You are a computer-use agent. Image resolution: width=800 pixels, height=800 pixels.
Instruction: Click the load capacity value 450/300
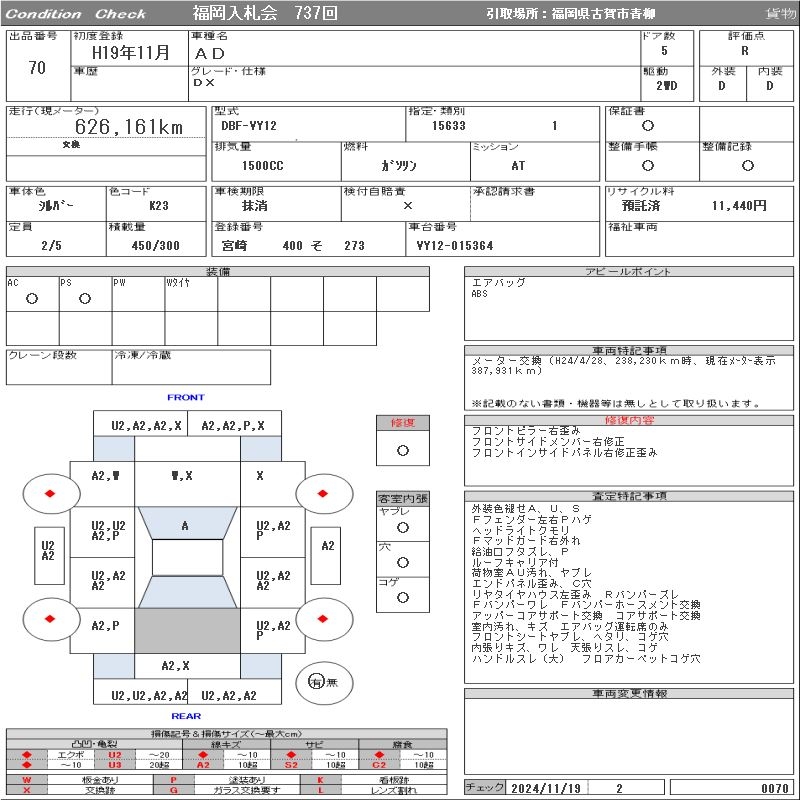click(x=156, y=246)
